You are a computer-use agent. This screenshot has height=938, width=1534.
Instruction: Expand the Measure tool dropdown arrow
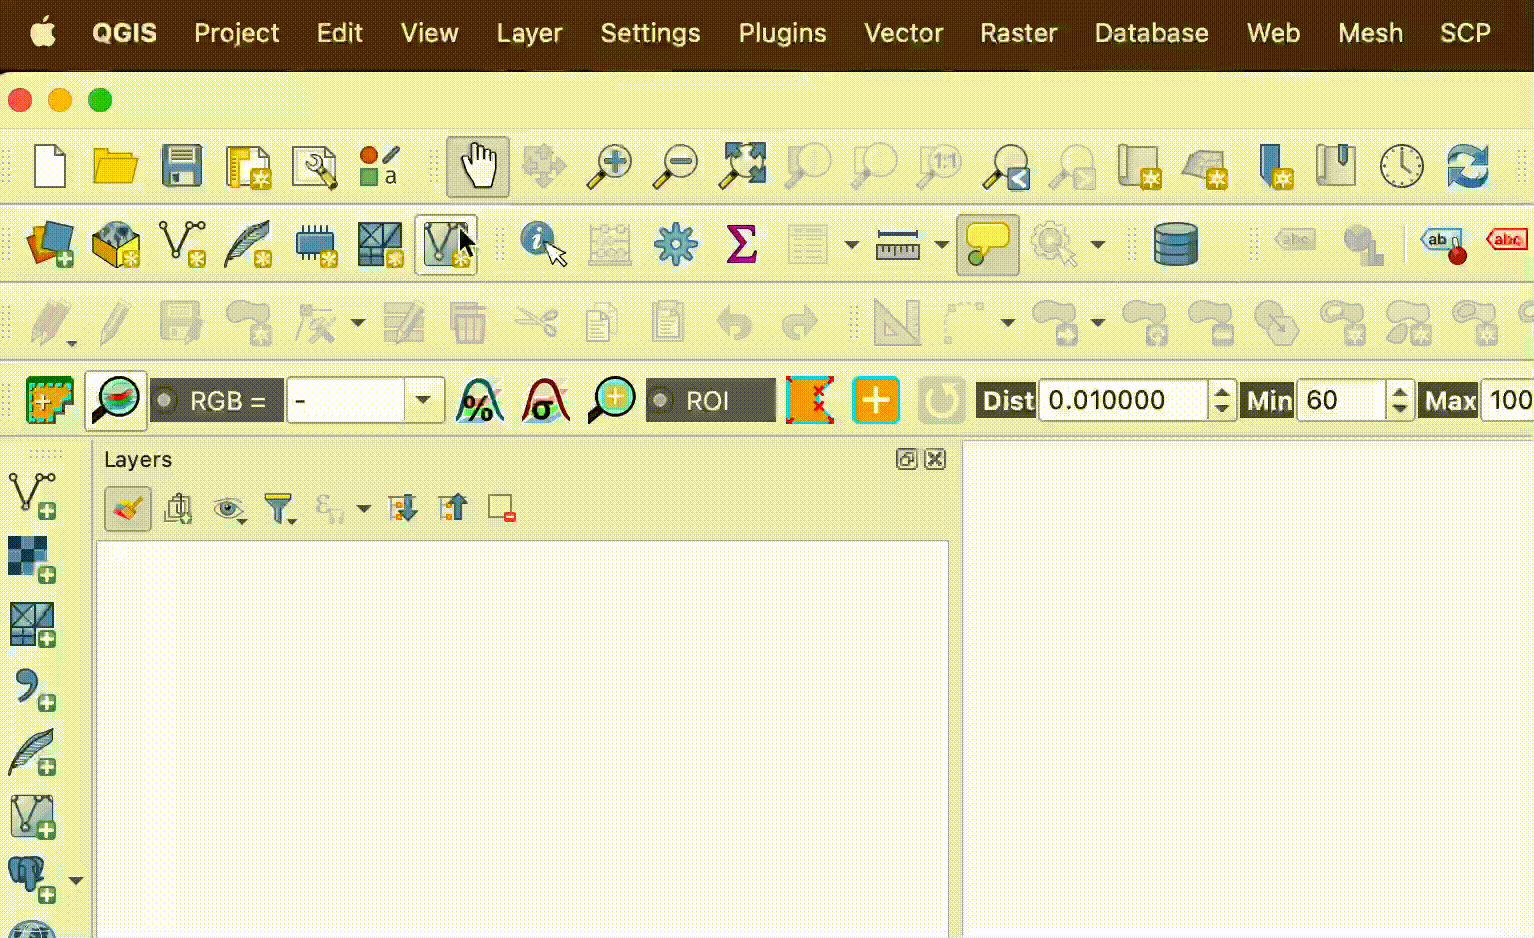coord(941,244)
